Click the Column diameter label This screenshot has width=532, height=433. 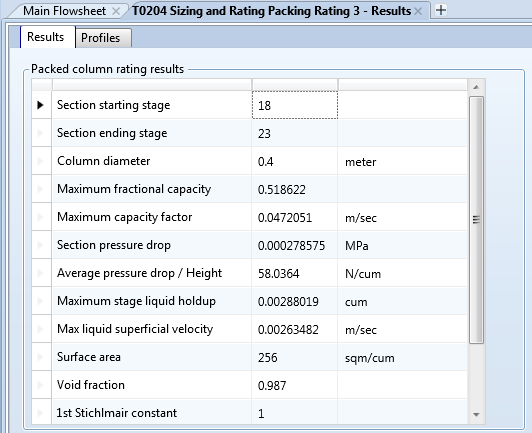[x=103, y=161]
